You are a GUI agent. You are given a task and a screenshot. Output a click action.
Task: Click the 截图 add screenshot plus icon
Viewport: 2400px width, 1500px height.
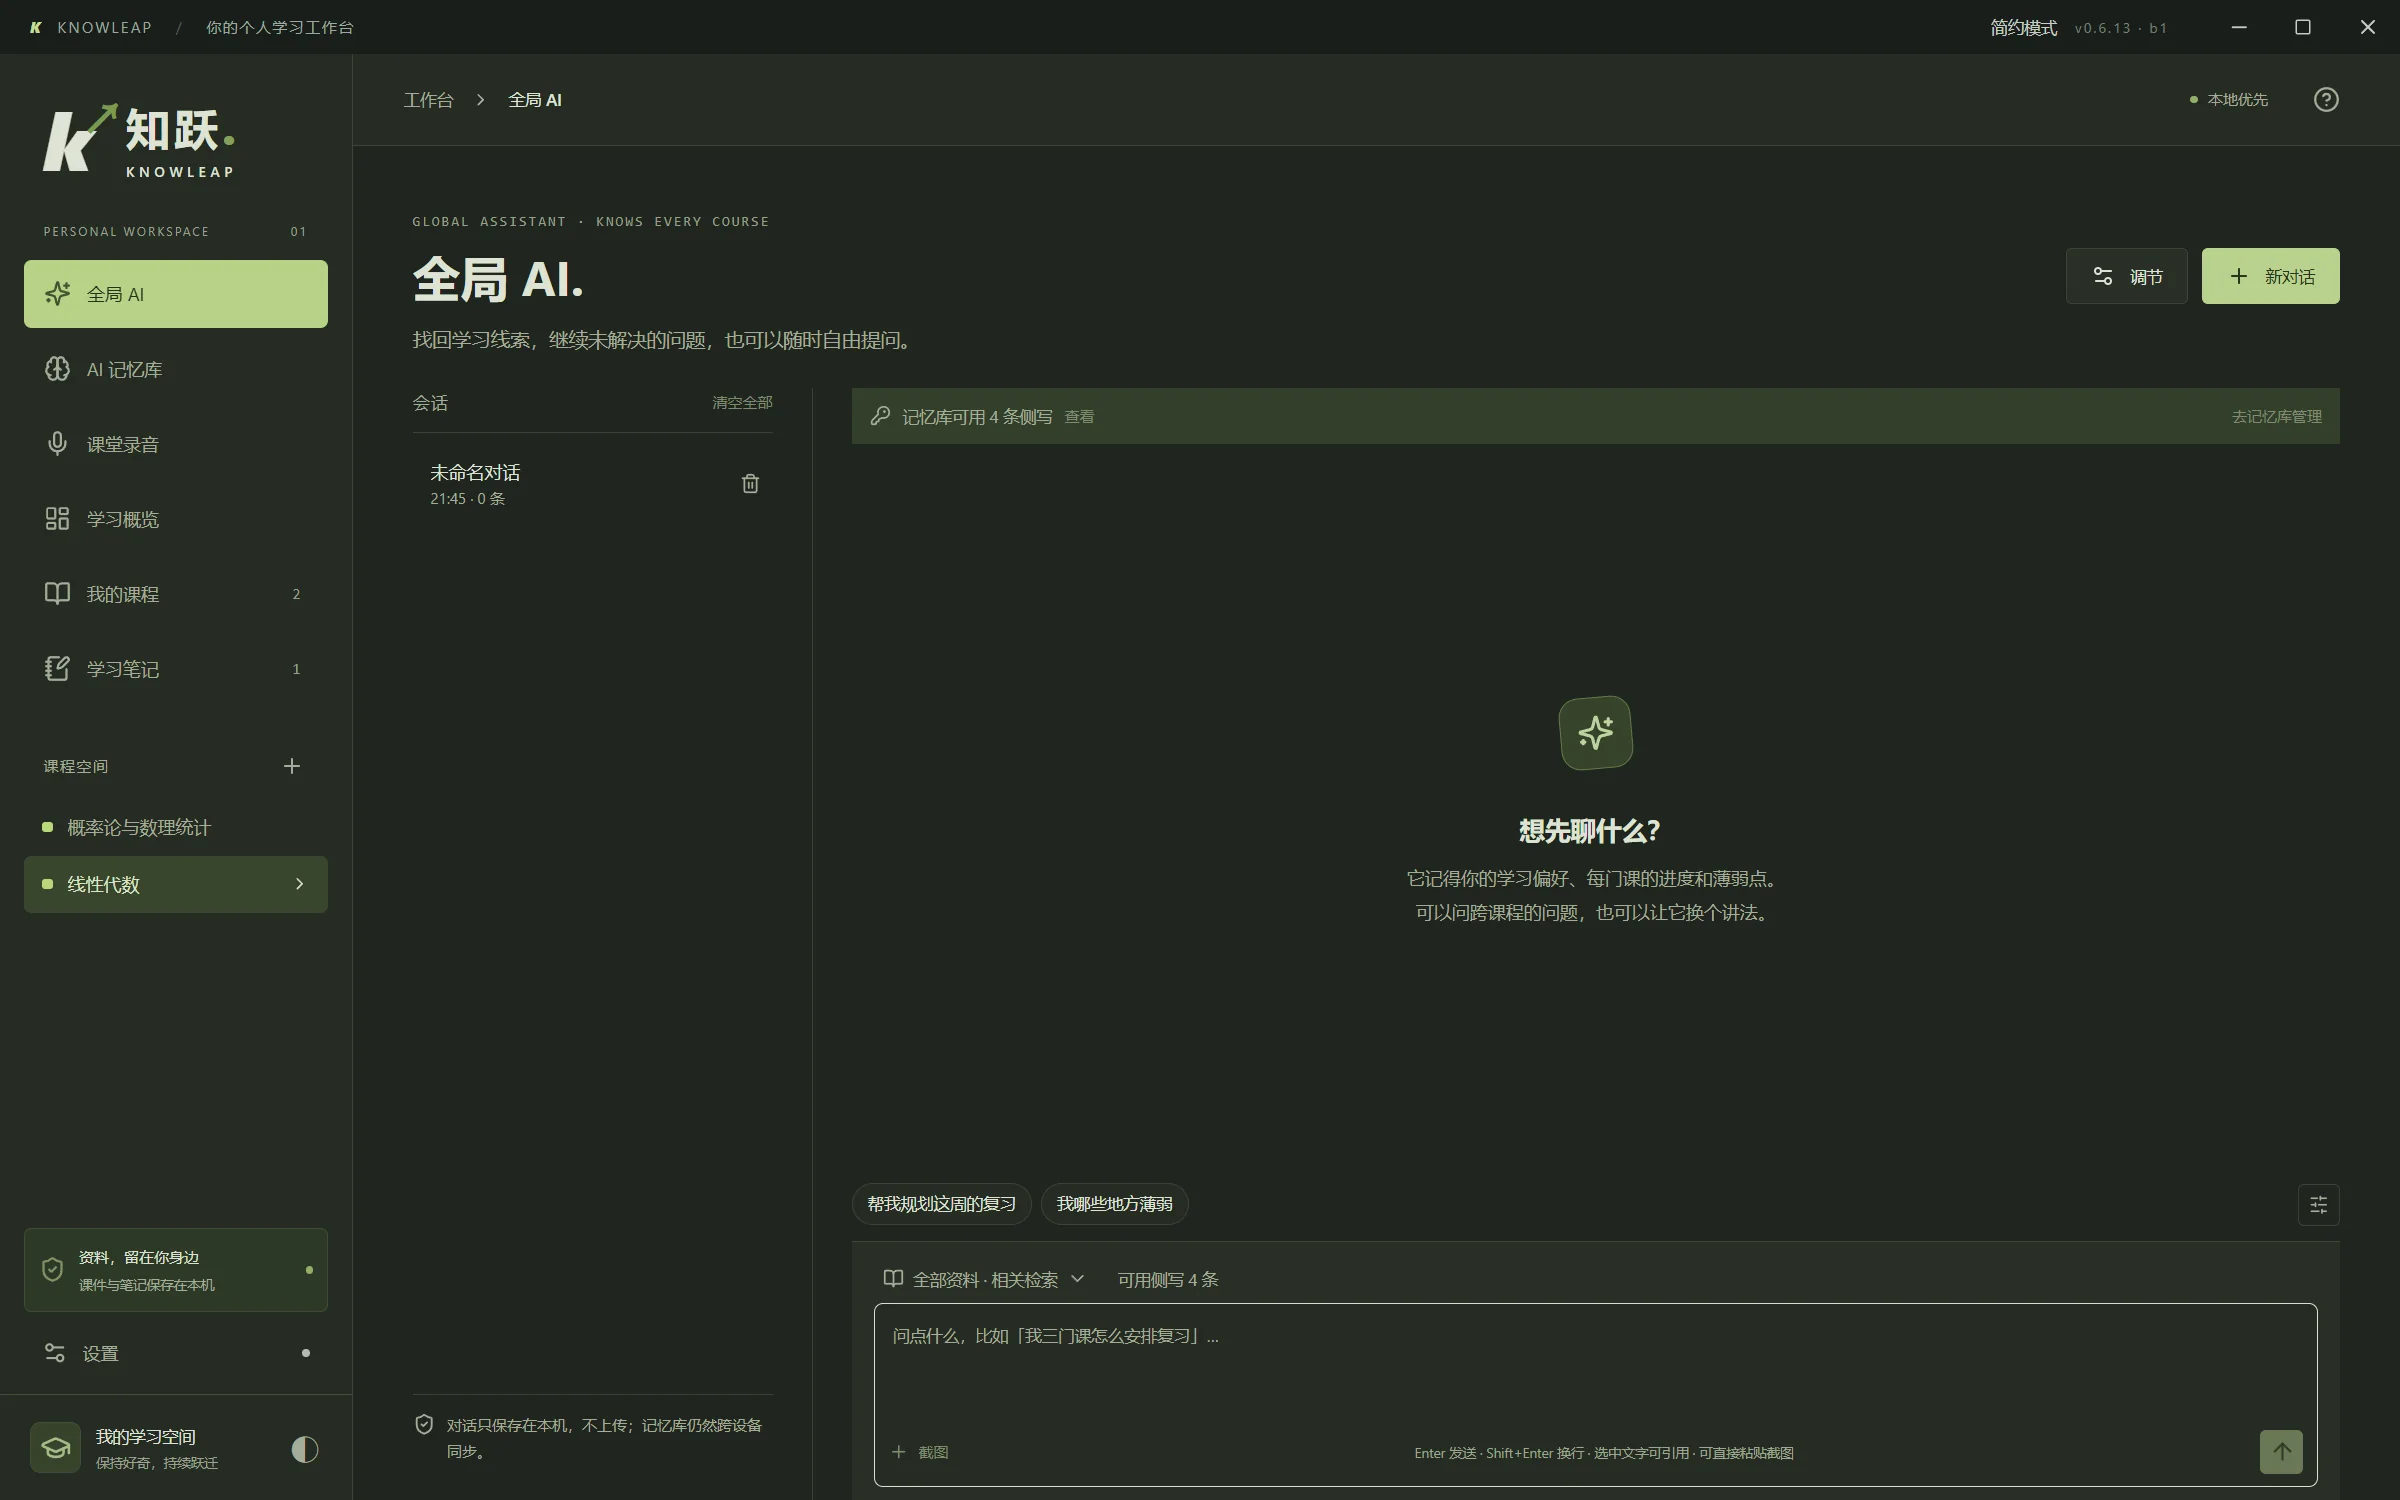pos(899,1452)
